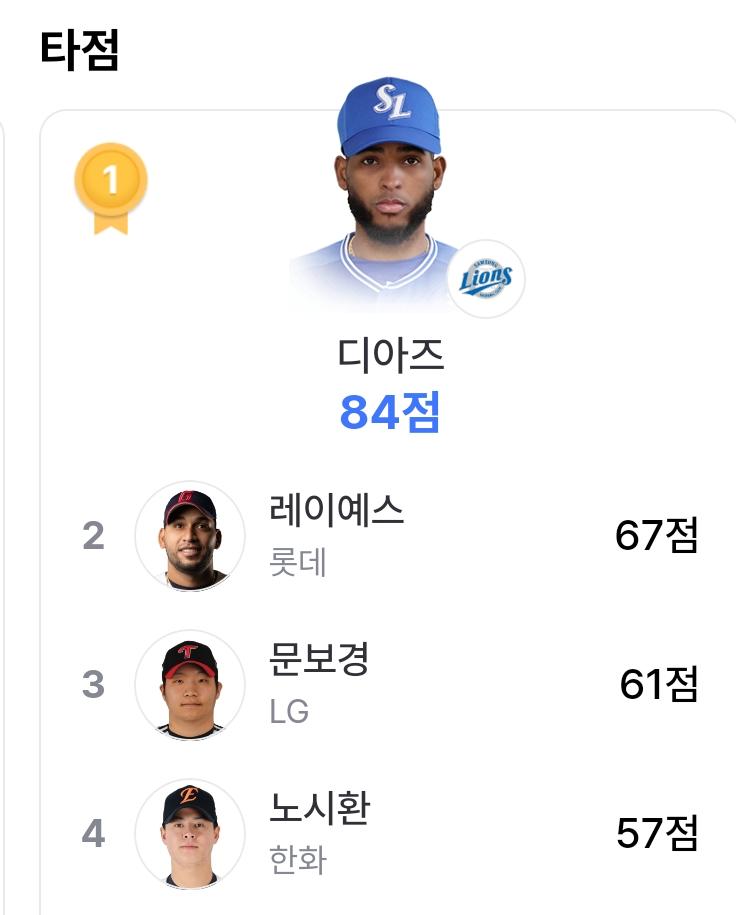This screenshot has height=915, width=736.
Task: Tap rank number 4 in list
Action: (x=93, y=833)
